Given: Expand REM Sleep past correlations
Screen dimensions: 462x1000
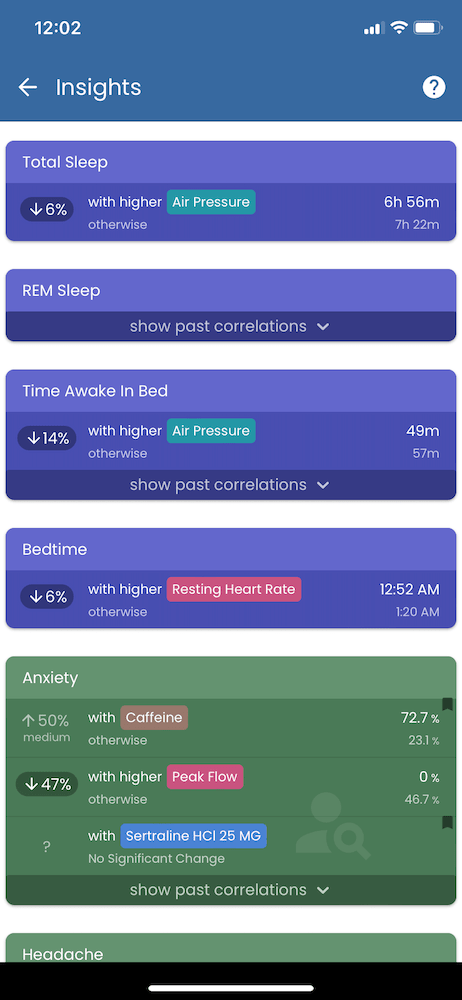Looking at the screenshot, I should tap(231, 327).
